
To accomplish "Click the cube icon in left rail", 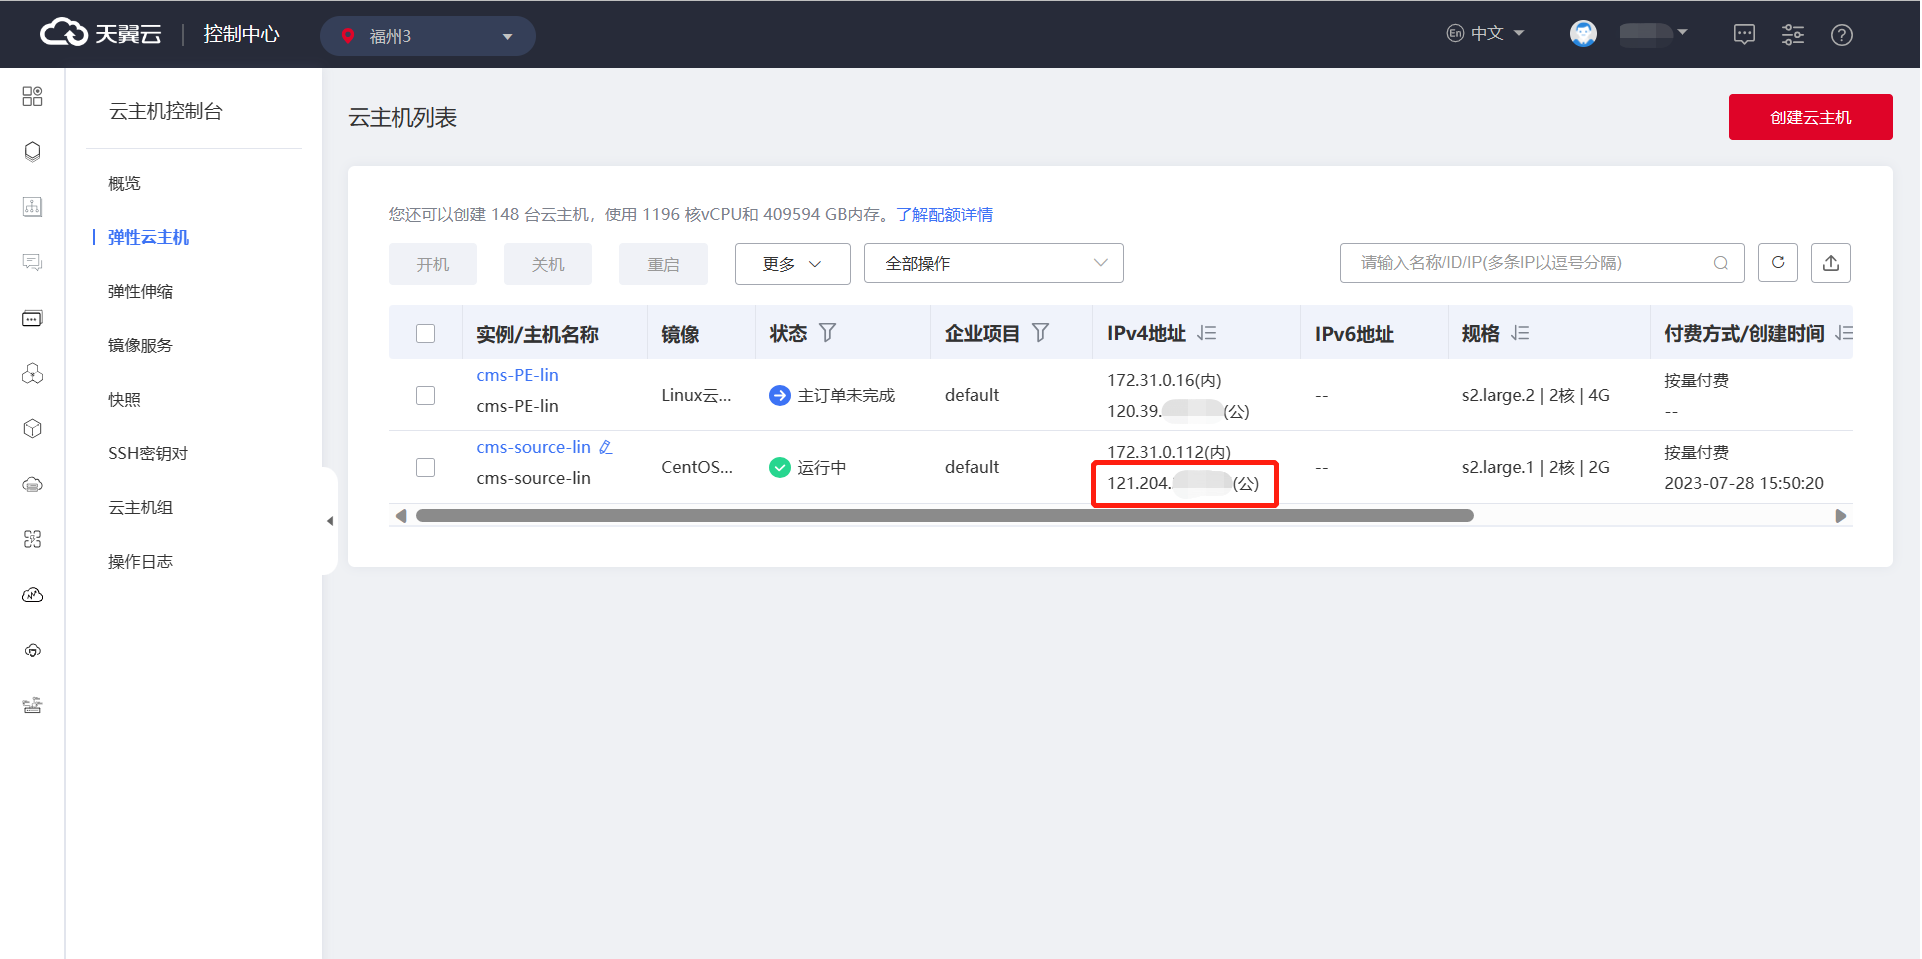I will (x=32, y=428).
